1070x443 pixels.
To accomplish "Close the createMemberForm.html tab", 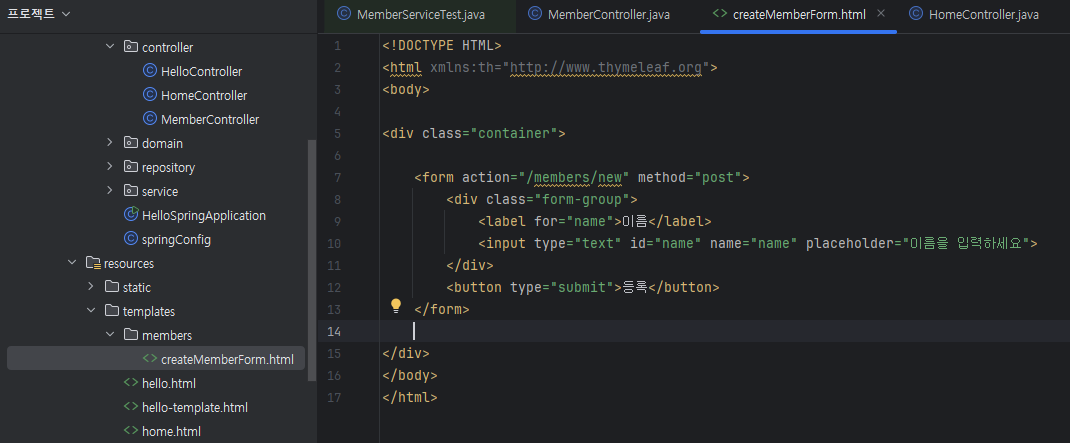I will tap(881, 14).
